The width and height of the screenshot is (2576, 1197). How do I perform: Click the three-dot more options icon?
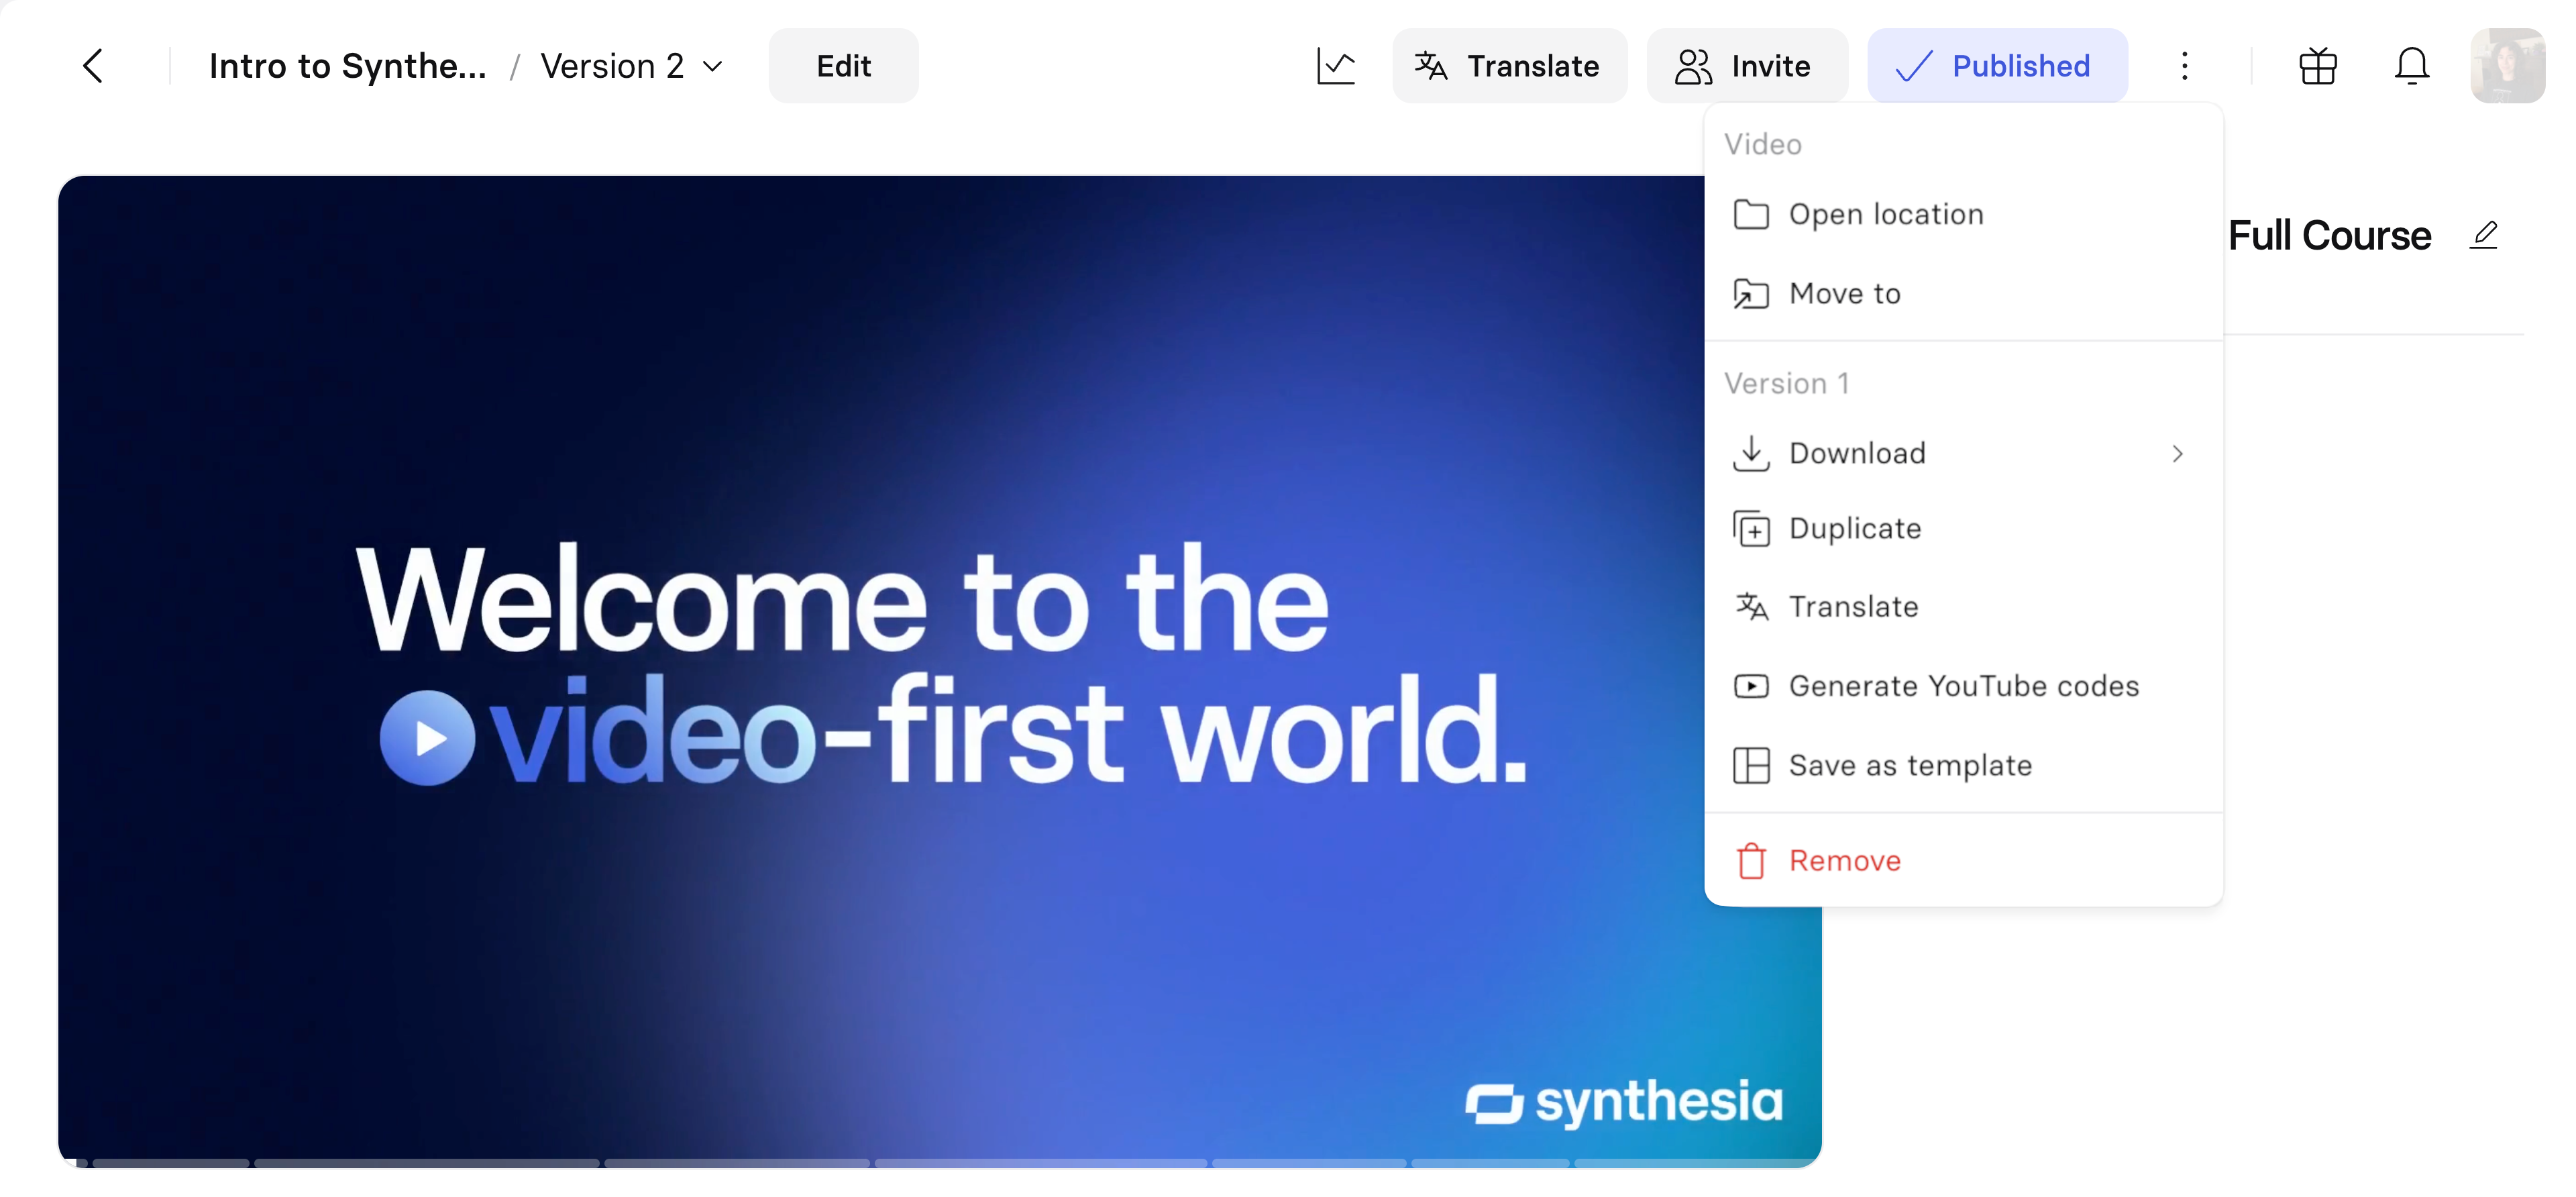(x=2184, y=66)
